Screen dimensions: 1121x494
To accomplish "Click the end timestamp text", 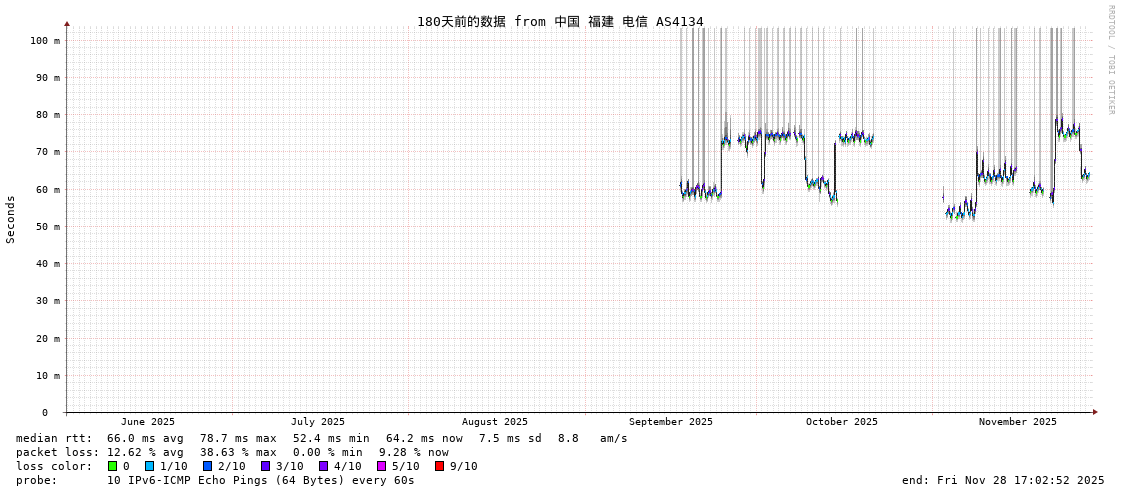I will pyautogui.click(x=1003, y=480).
